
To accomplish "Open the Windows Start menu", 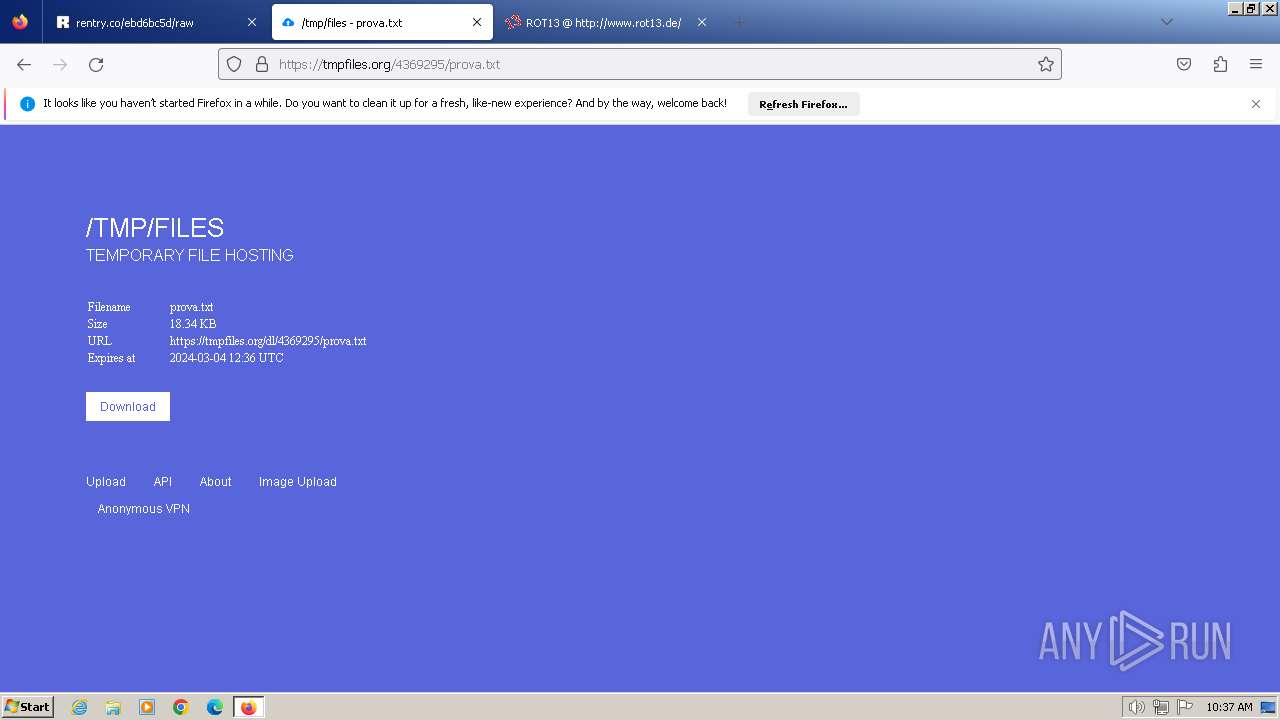I will click(28, 706).
